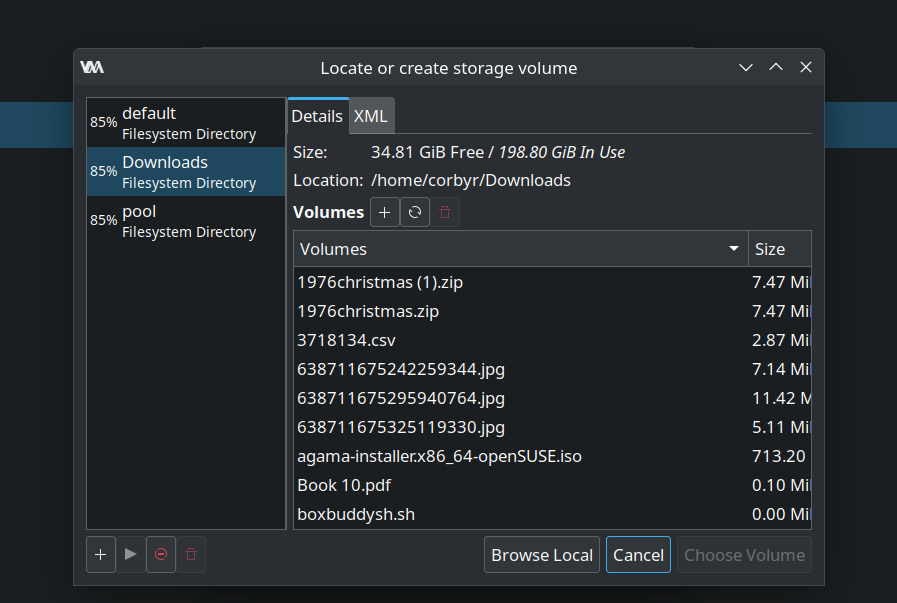Viewport: 897px width, 603px height.
Task: Click the delete pool trash icon
Action: click(x=191, y=554)
